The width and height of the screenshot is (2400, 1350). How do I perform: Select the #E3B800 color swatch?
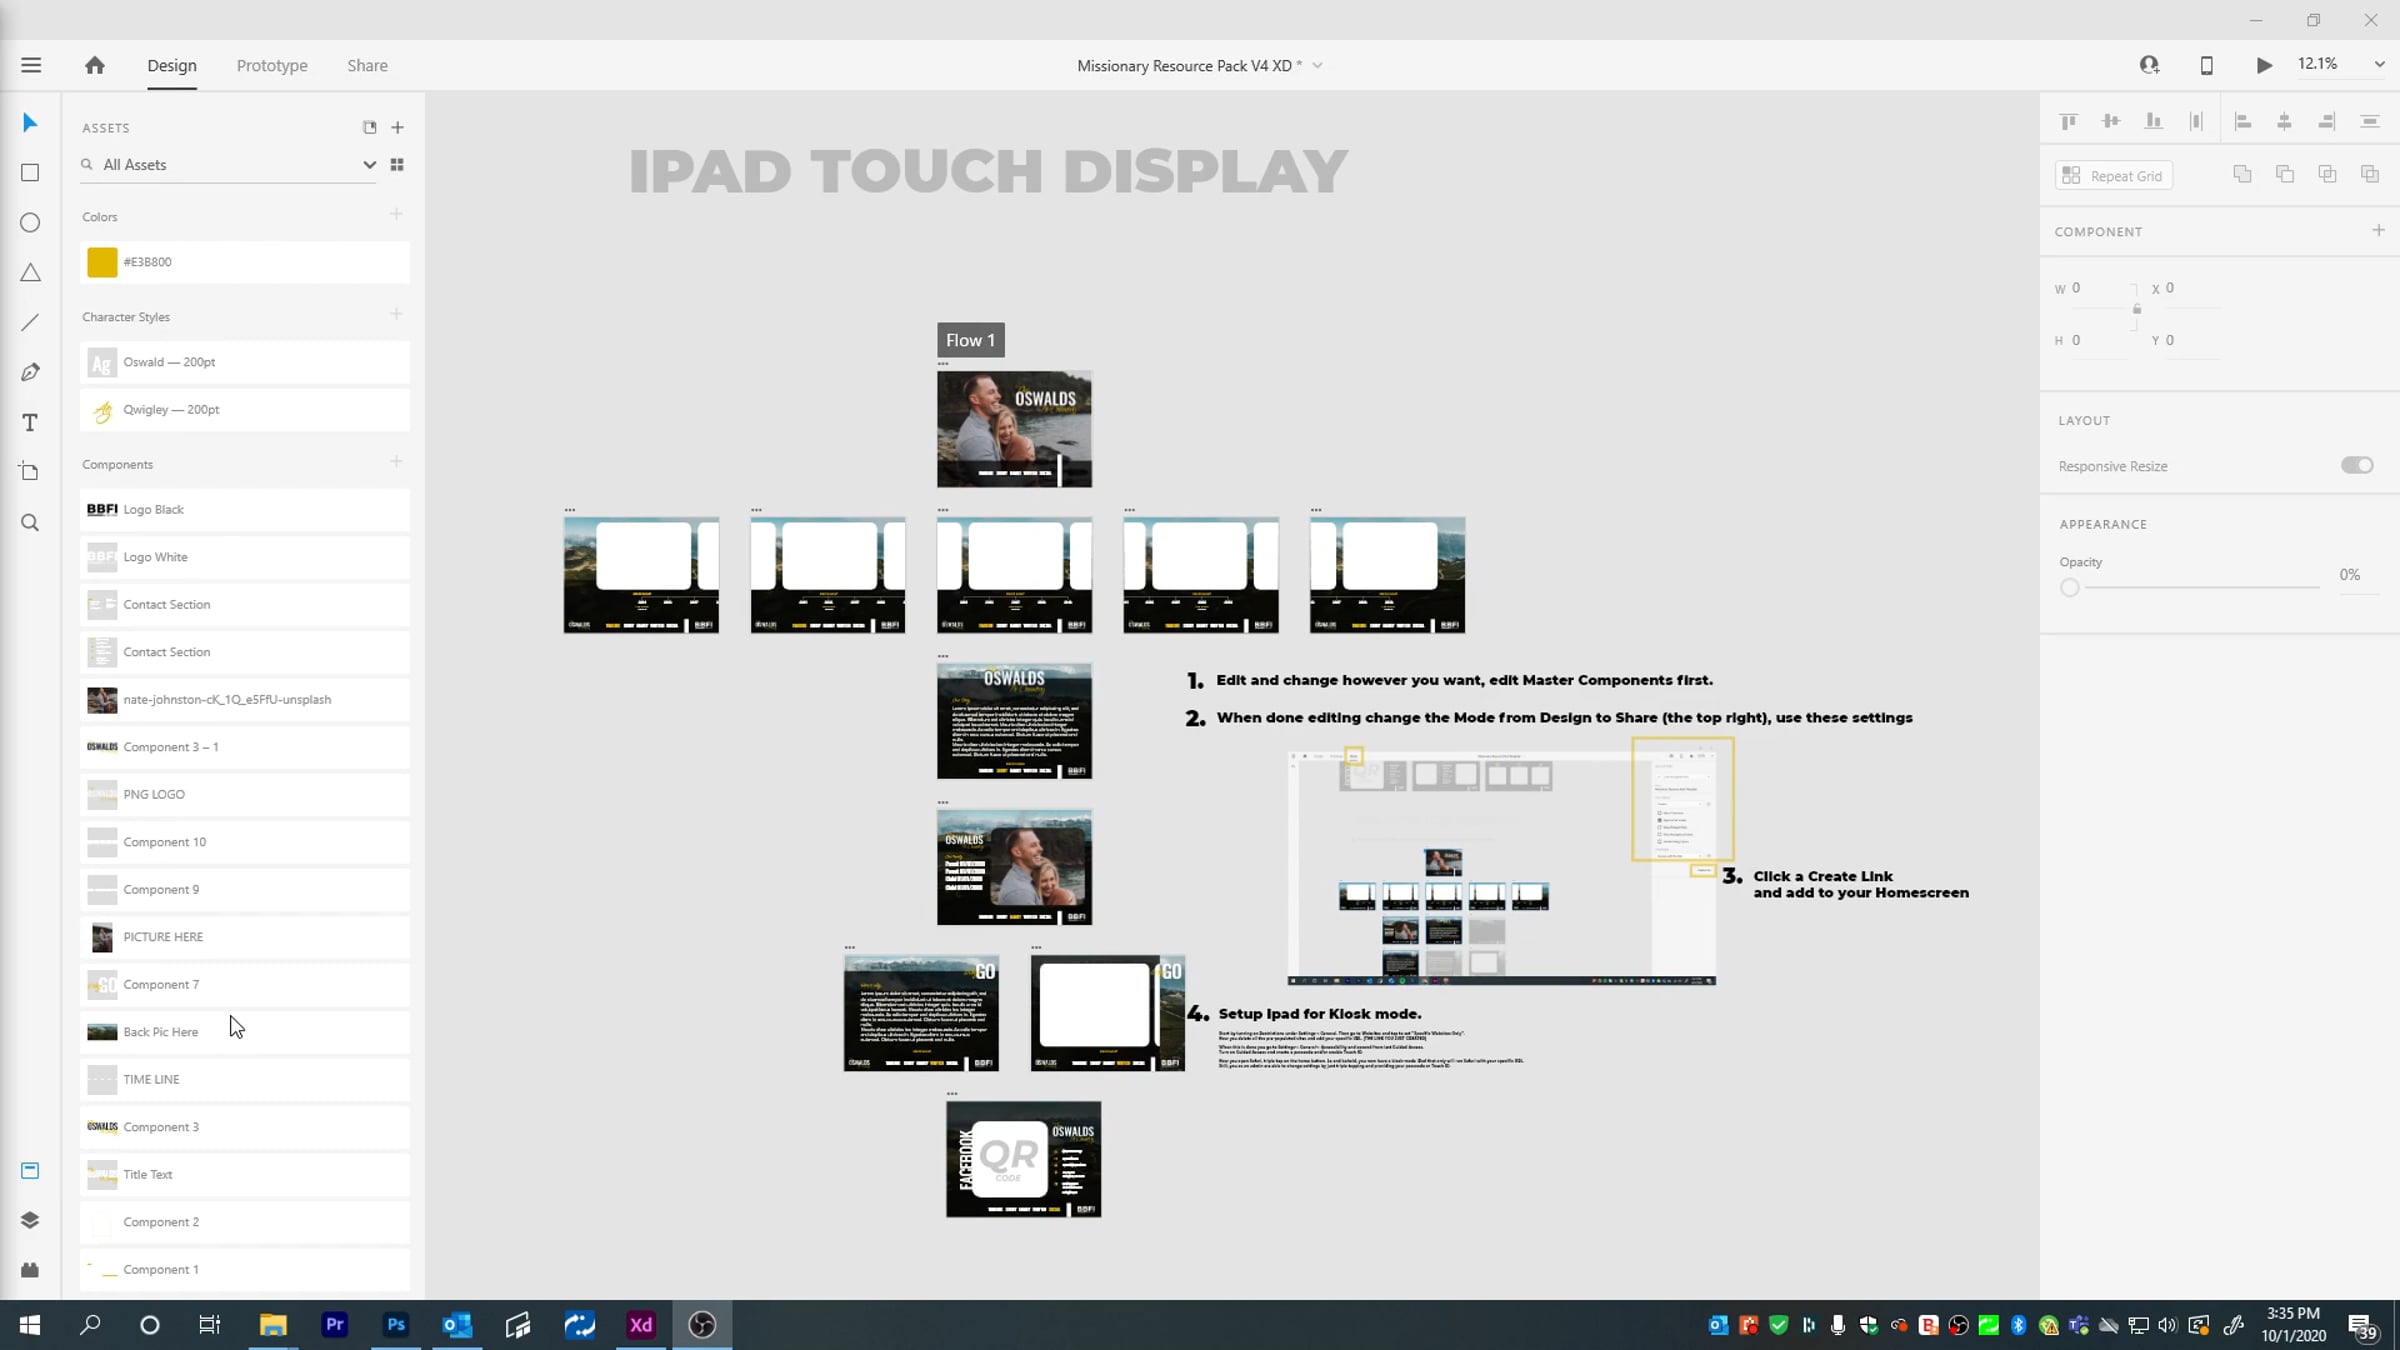click(x=245, y=262)
